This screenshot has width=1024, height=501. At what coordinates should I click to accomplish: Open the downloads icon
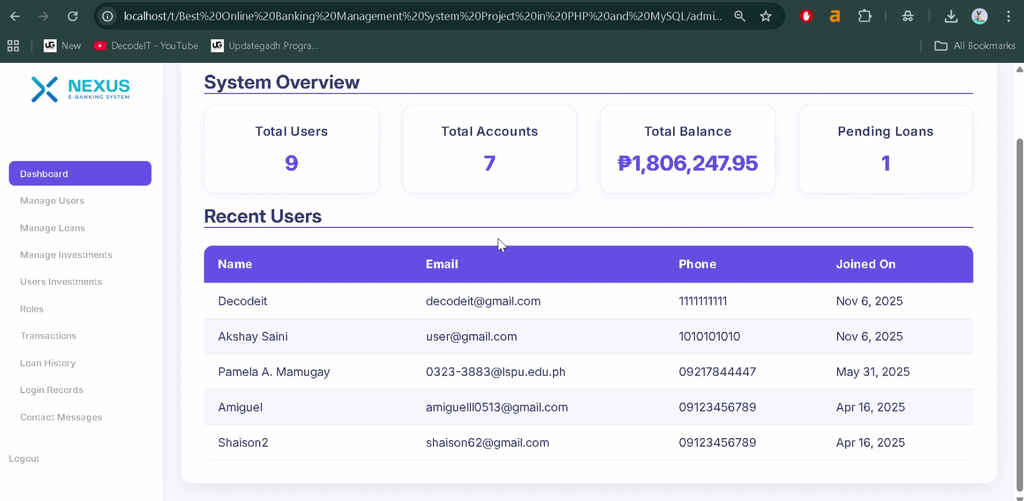[x=951, y=16]
